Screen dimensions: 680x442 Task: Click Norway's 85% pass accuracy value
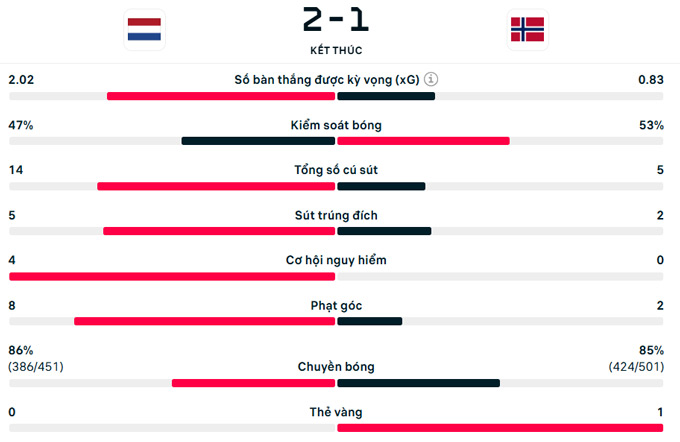(x=650, y=350)
